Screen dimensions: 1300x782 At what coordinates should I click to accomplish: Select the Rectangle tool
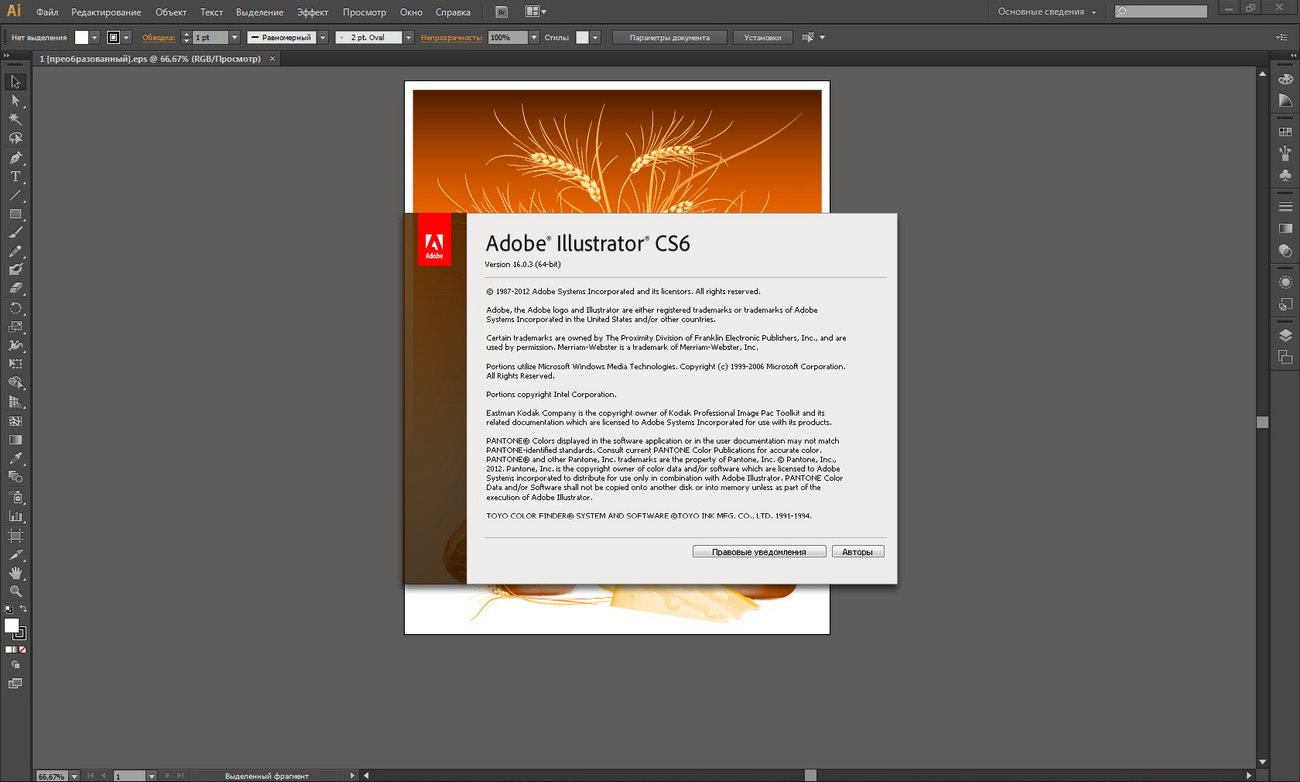(x=15, y=214)
